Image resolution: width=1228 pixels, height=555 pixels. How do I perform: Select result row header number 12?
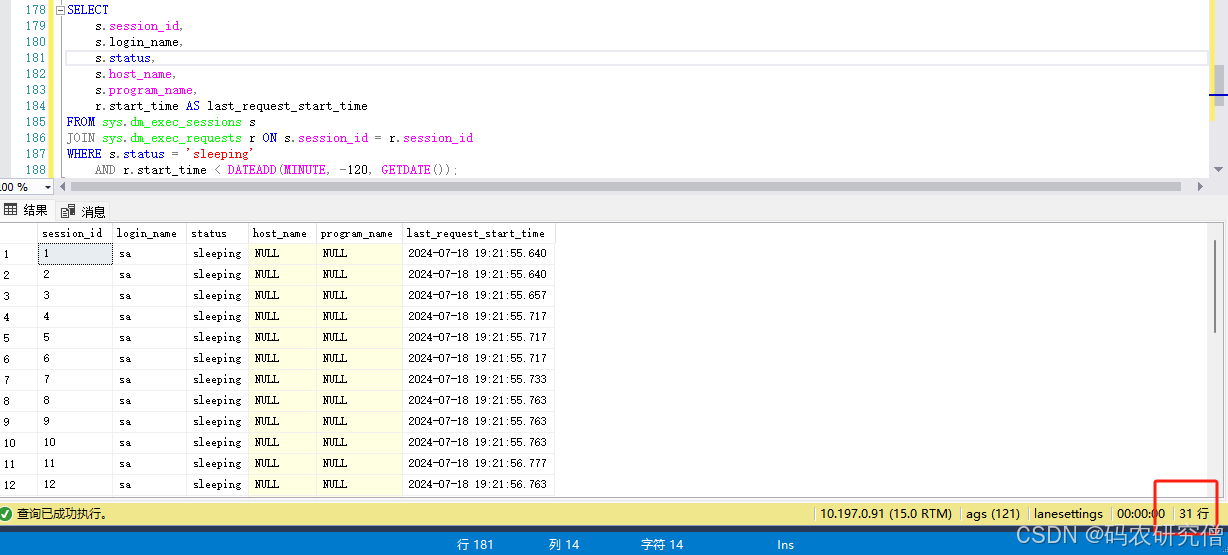click(x=18, y=485)
